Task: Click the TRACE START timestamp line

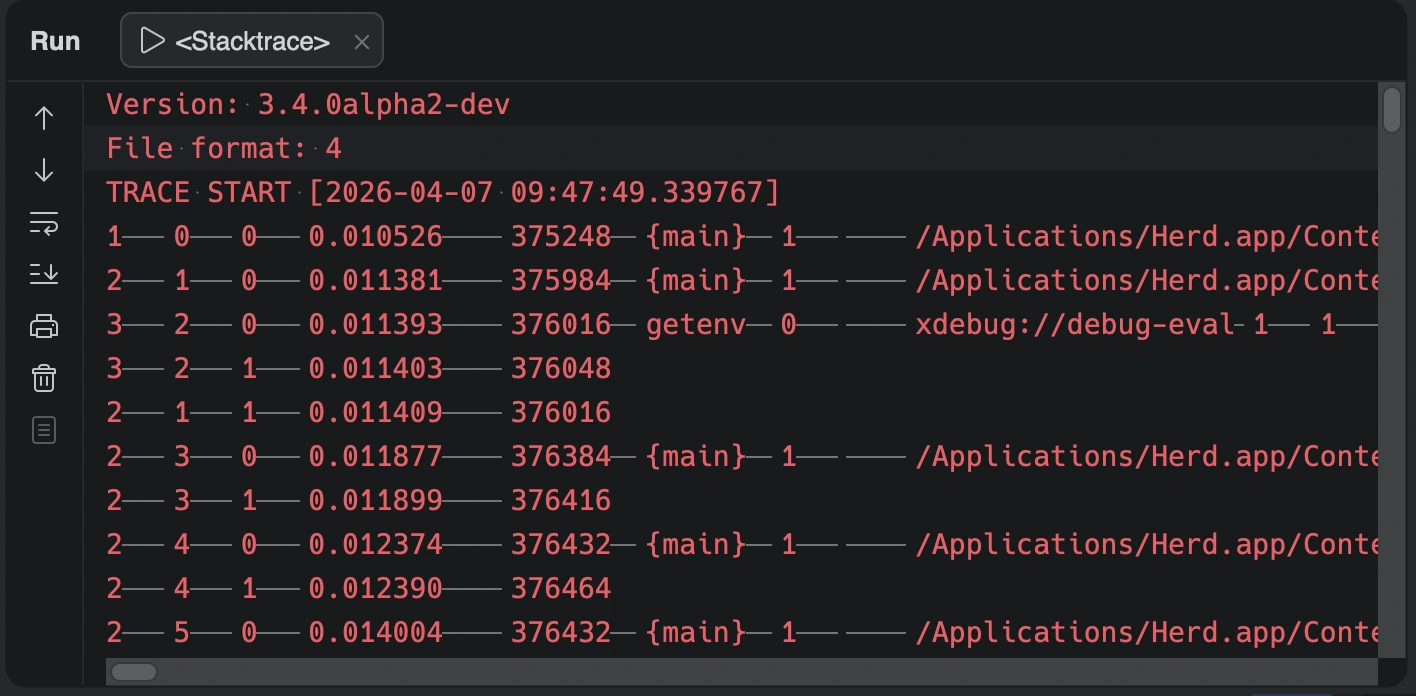Action: [x=443, y=193]
